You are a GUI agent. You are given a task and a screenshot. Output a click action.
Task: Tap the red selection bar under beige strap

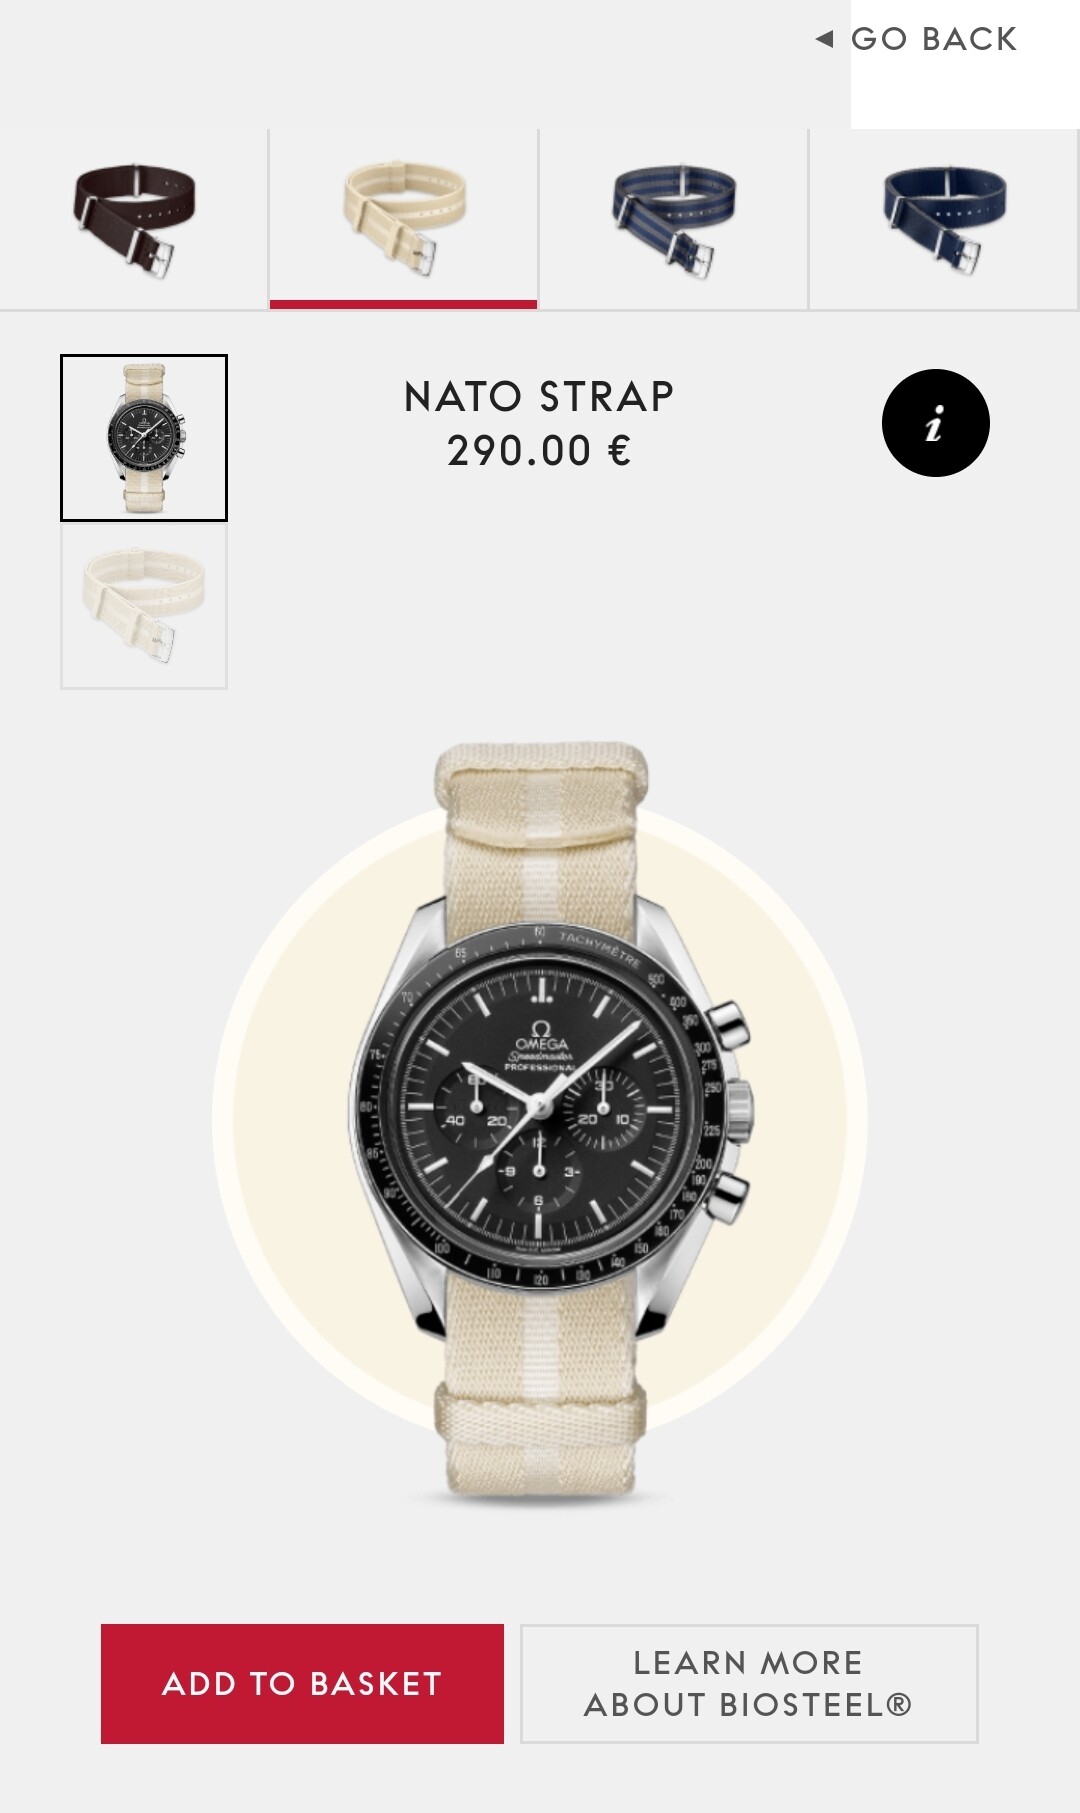click(404, 304)
